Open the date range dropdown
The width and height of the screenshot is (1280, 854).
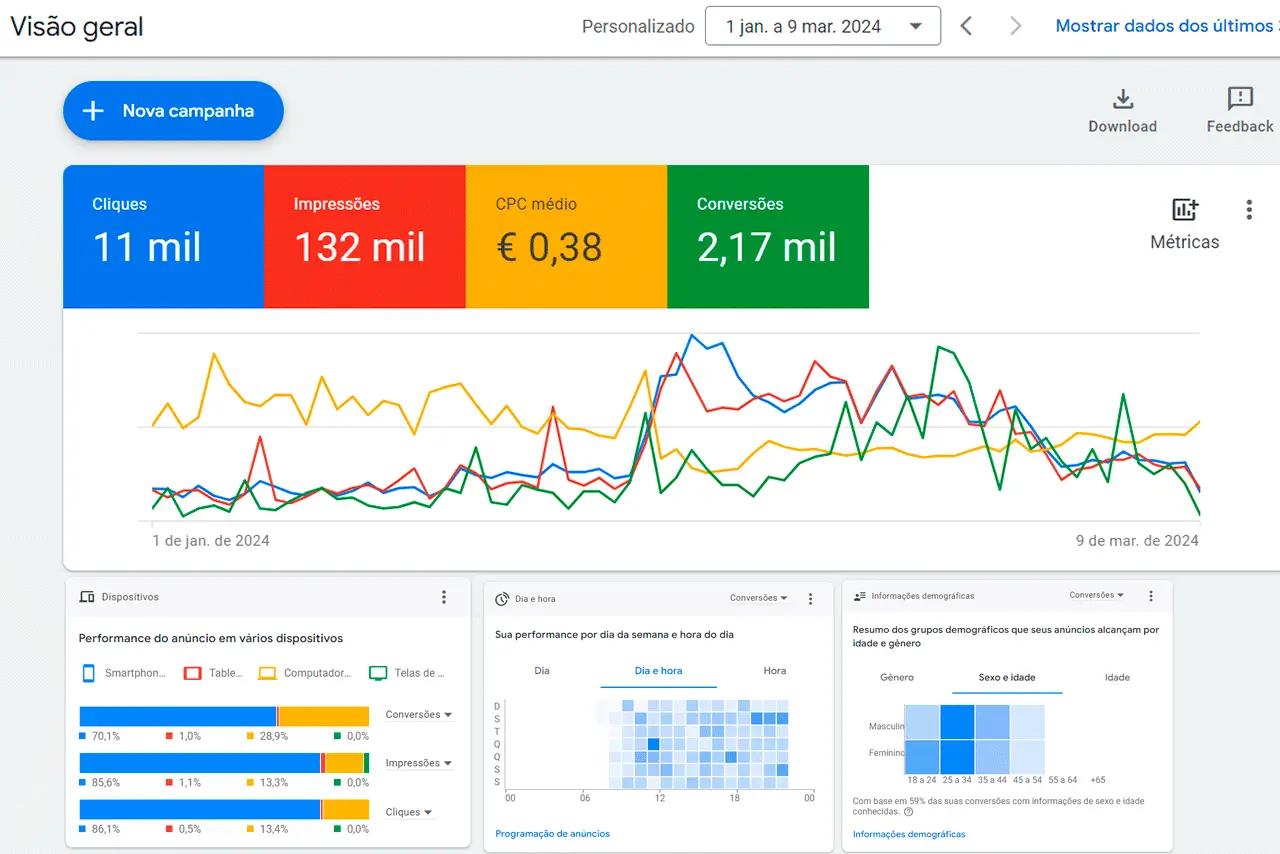coord(823,26)
